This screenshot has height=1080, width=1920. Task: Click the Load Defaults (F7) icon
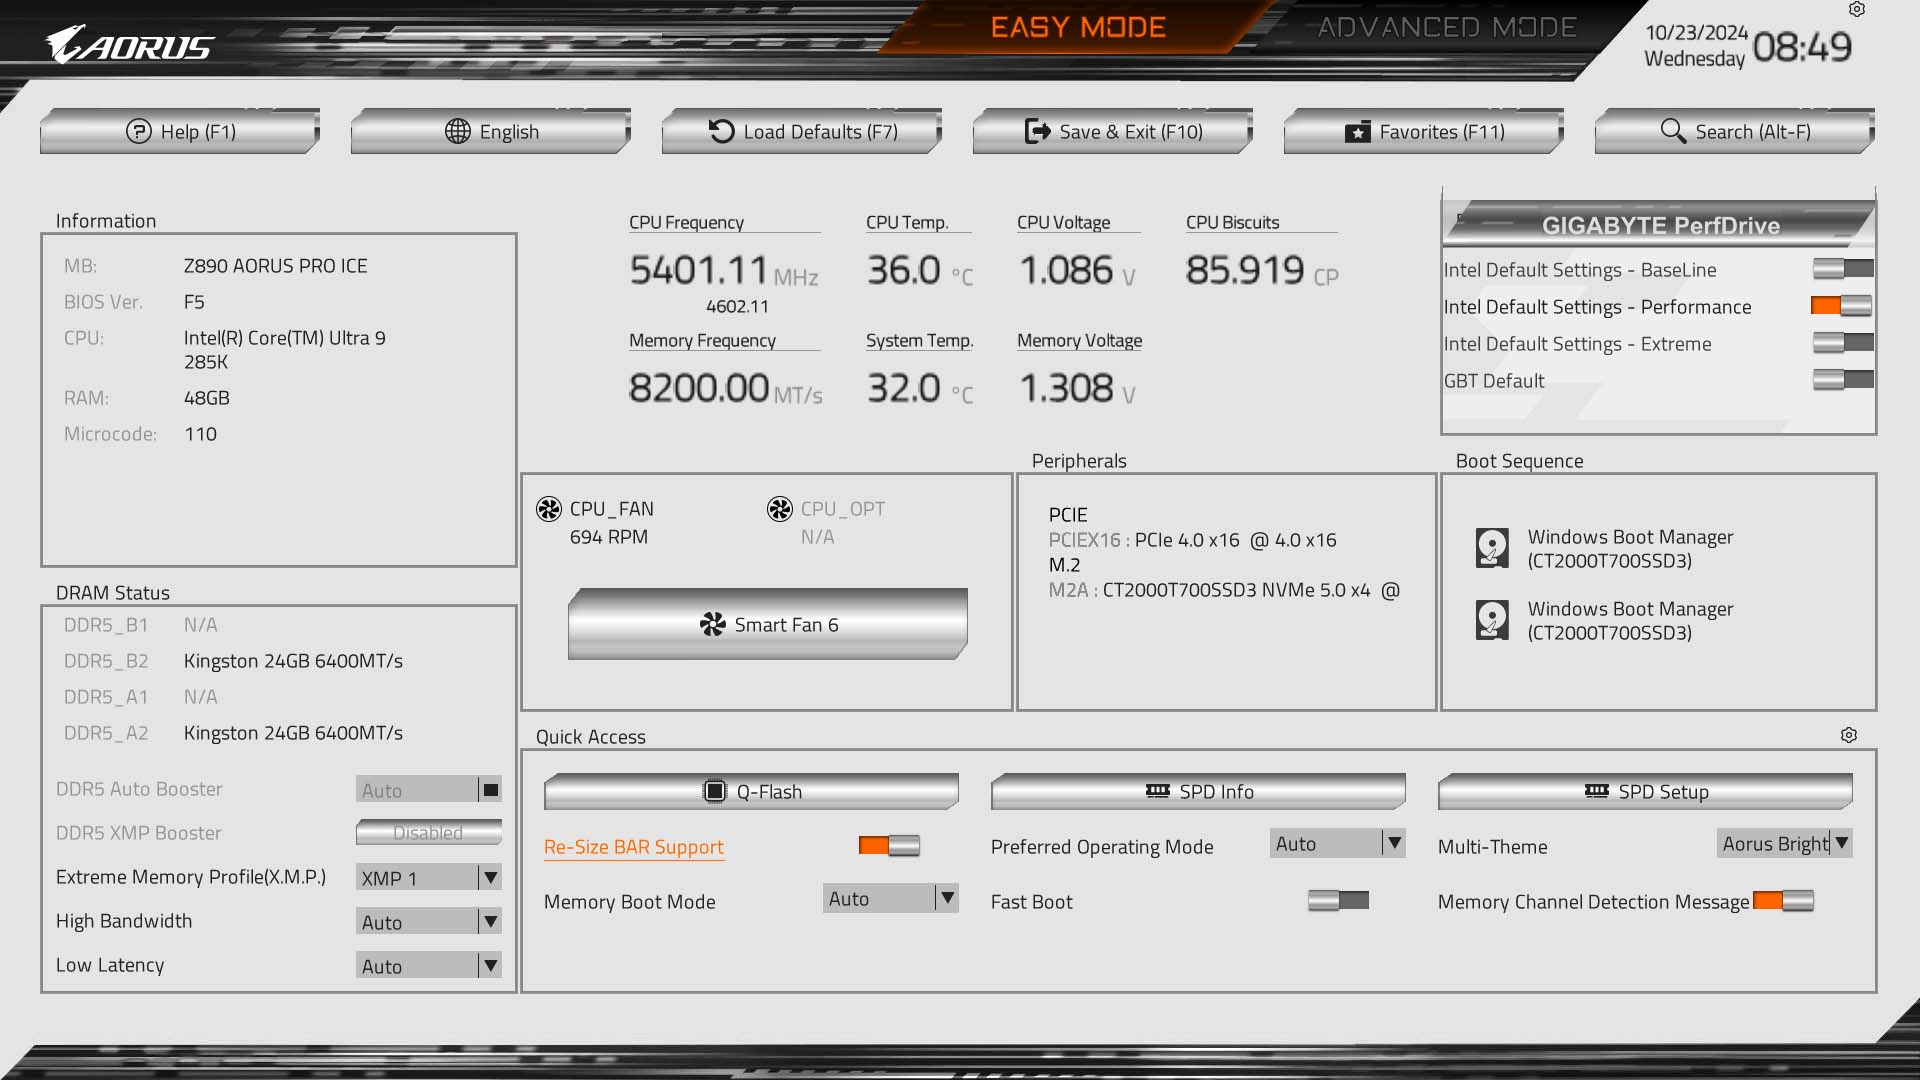click(800, 129)
